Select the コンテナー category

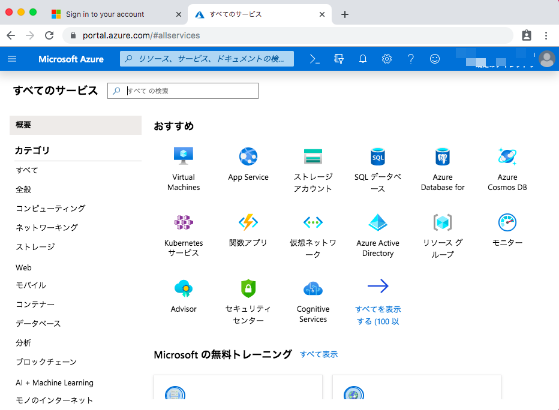[35, 304]
